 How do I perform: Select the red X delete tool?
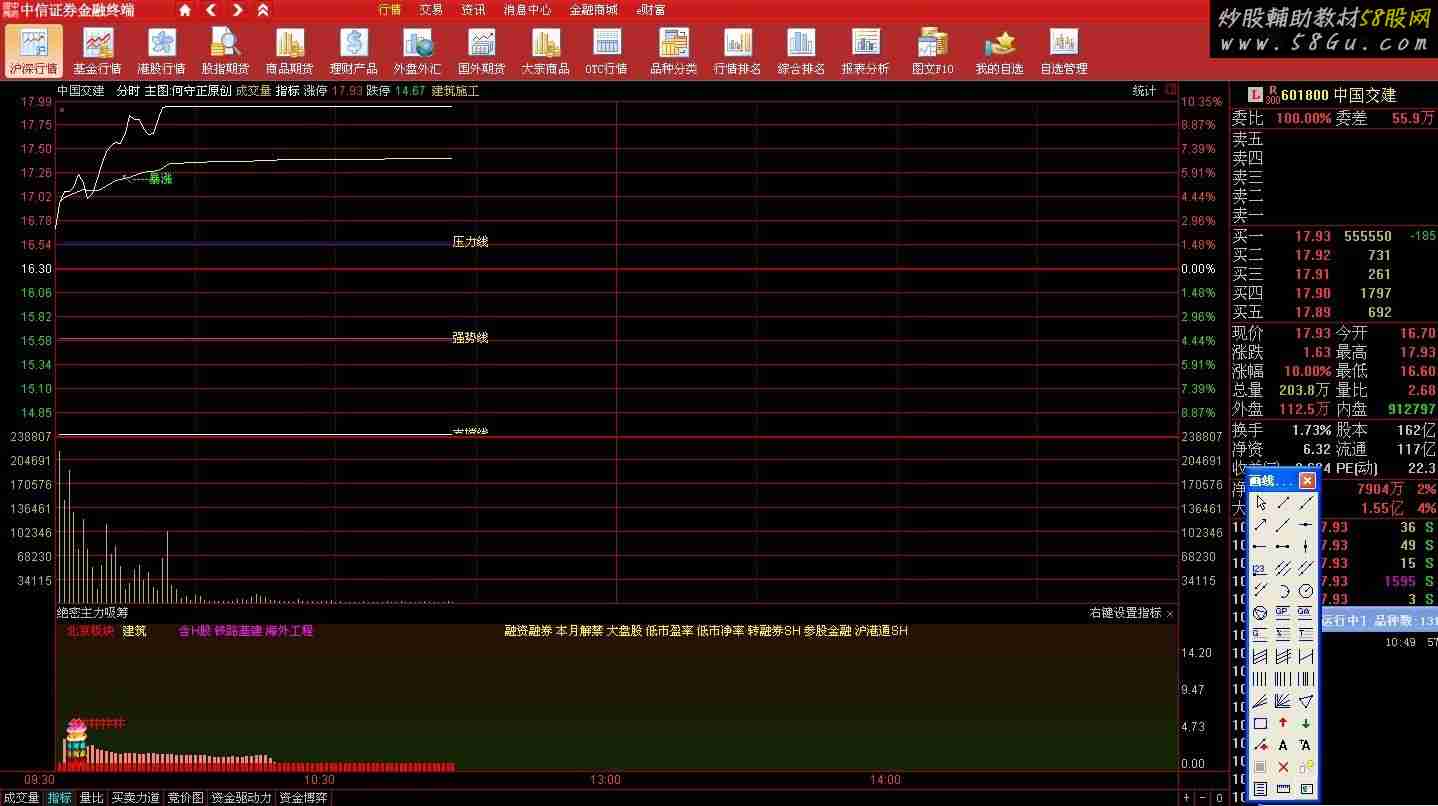[1283, 767]
